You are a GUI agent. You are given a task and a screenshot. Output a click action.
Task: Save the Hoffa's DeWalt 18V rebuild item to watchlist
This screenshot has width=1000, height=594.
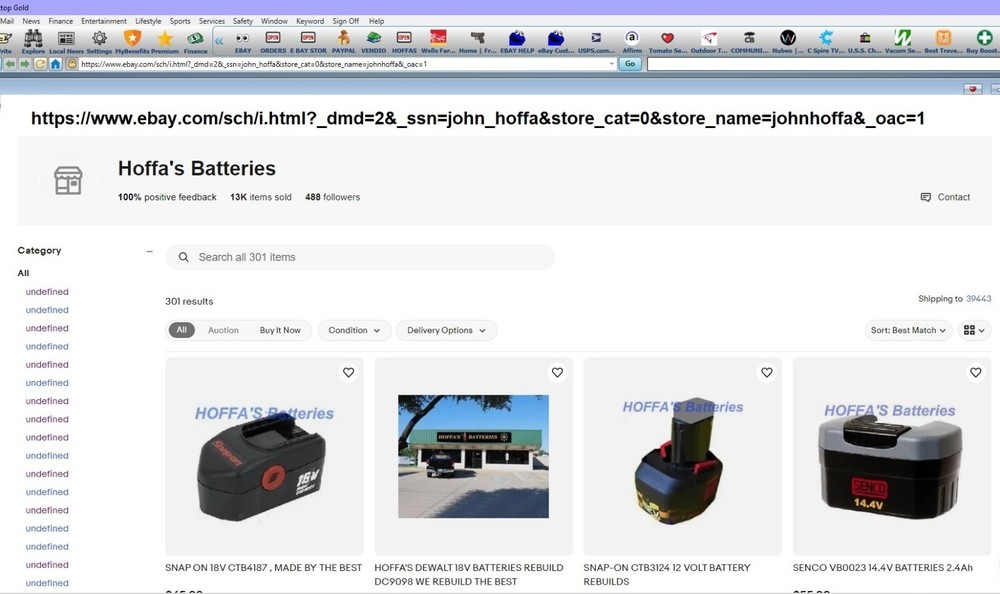(557, 373)
